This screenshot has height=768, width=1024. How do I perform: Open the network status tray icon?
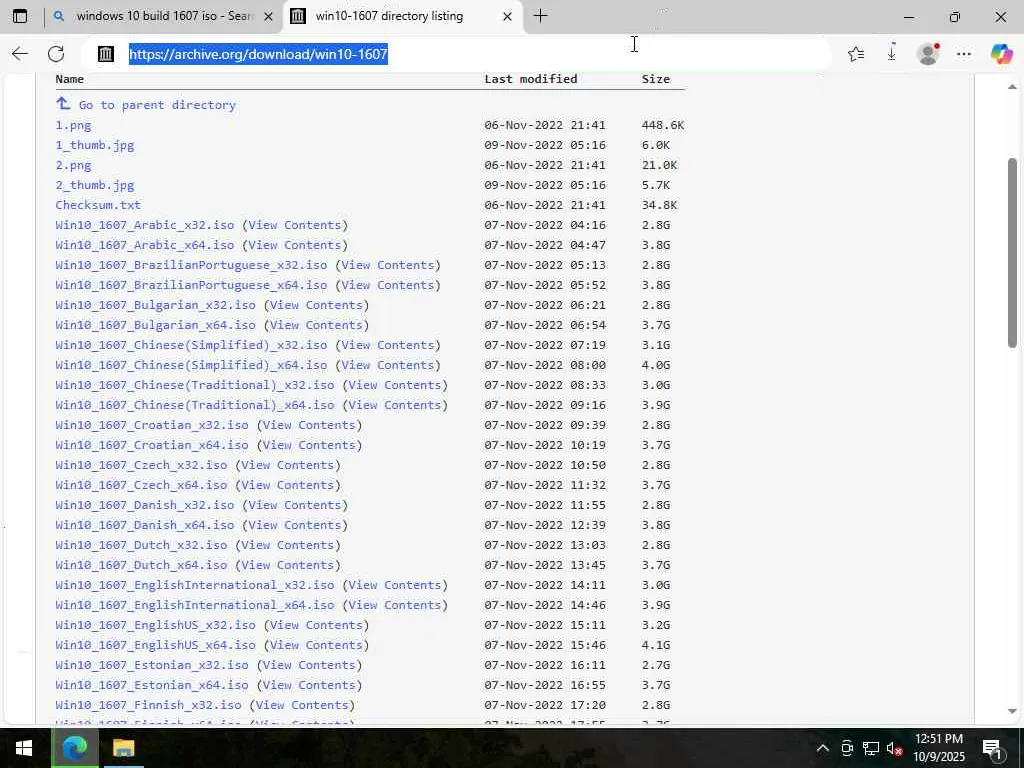tap(871, 748)
